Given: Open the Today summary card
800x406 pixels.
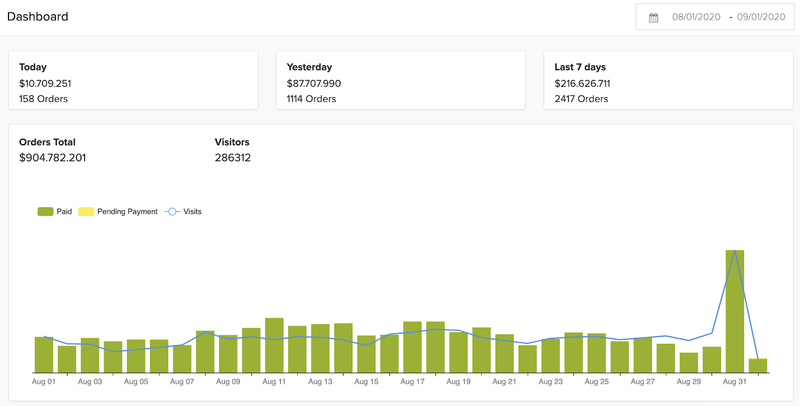Looking at the screenshot, I should point(133,80).
